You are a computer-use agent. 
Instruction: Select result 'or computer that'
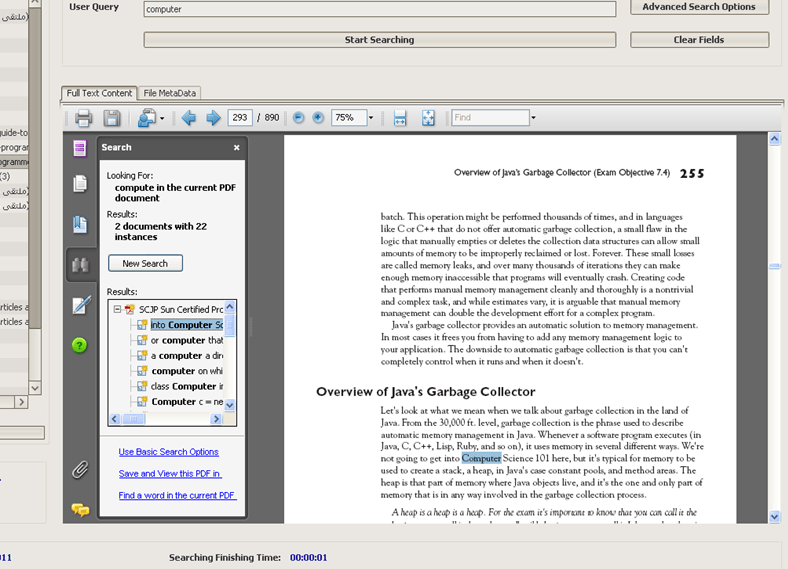[186, 340]
